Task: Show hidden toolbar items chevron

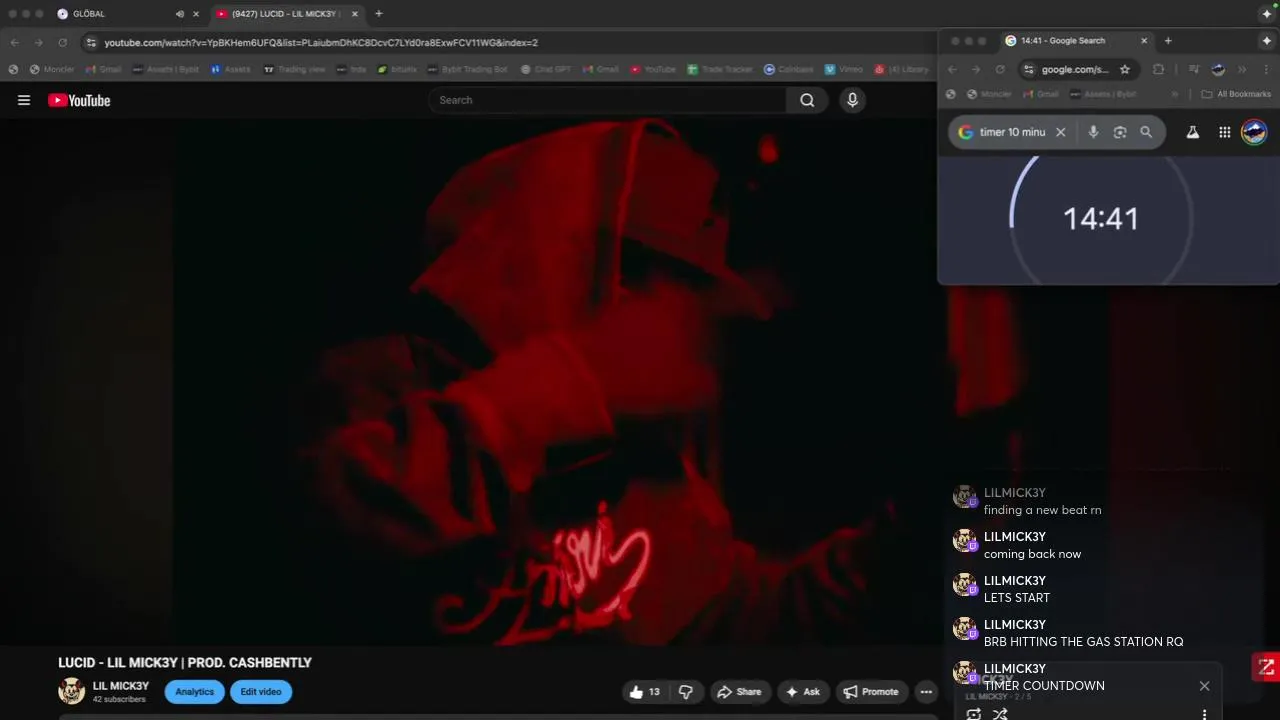Action: pos(1242,70)
